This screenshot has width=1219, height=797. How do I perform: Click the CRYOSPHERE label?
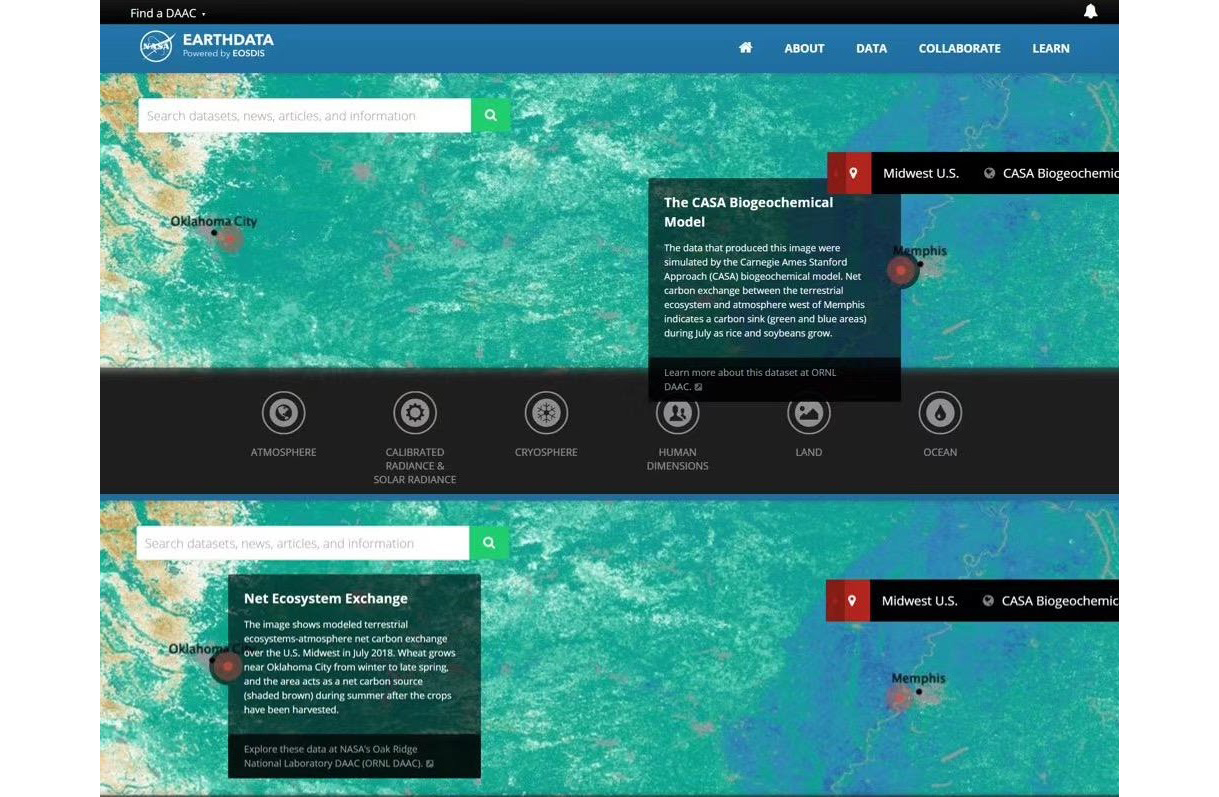(546, 452)
